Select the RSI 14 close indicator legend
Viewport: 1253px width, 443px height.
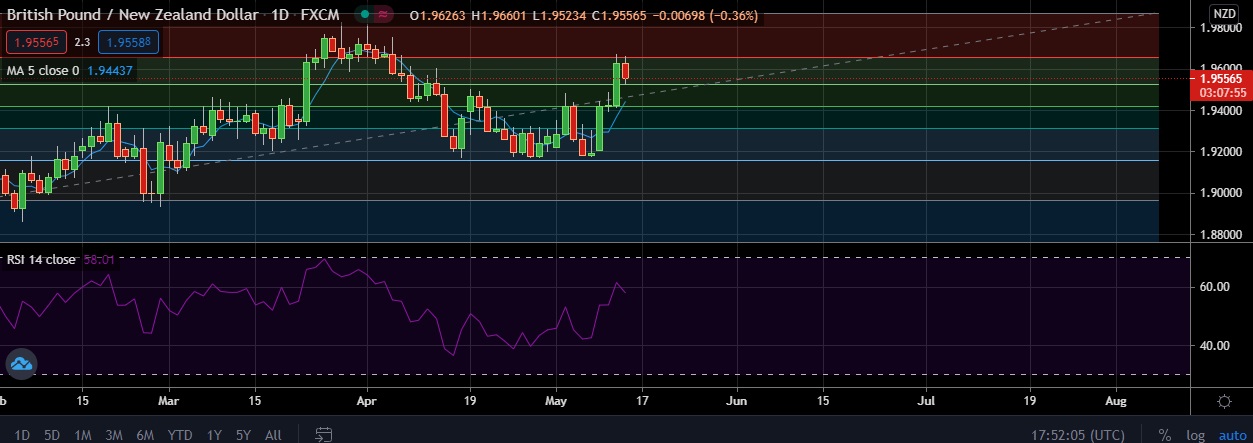tap(41, 259)
